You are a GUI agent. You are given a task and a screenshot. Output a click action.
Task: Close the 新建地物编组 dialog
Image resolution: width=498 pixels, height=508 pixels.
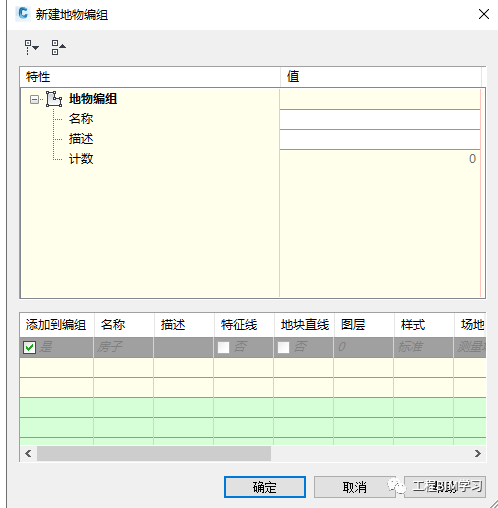(x=484, y=14)
